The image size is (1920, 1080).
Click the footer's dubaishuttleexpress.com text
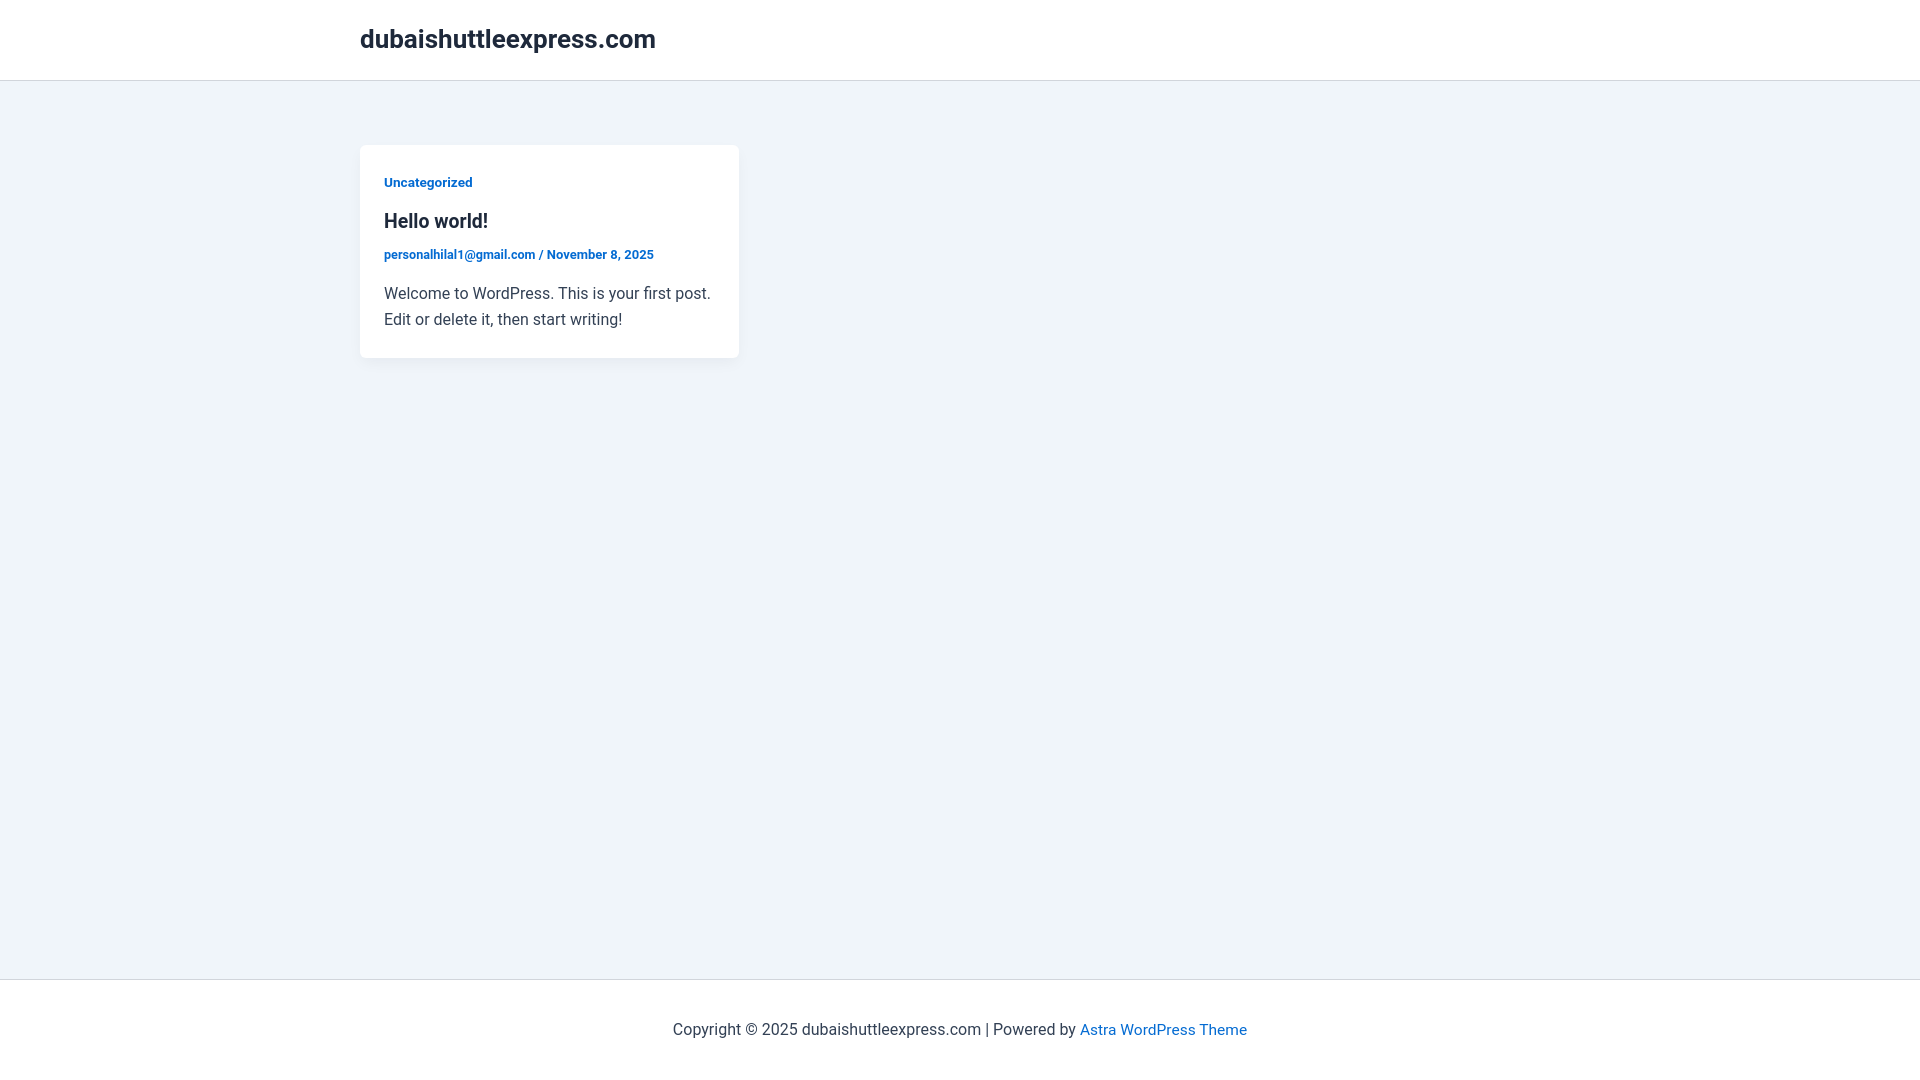891,1030
